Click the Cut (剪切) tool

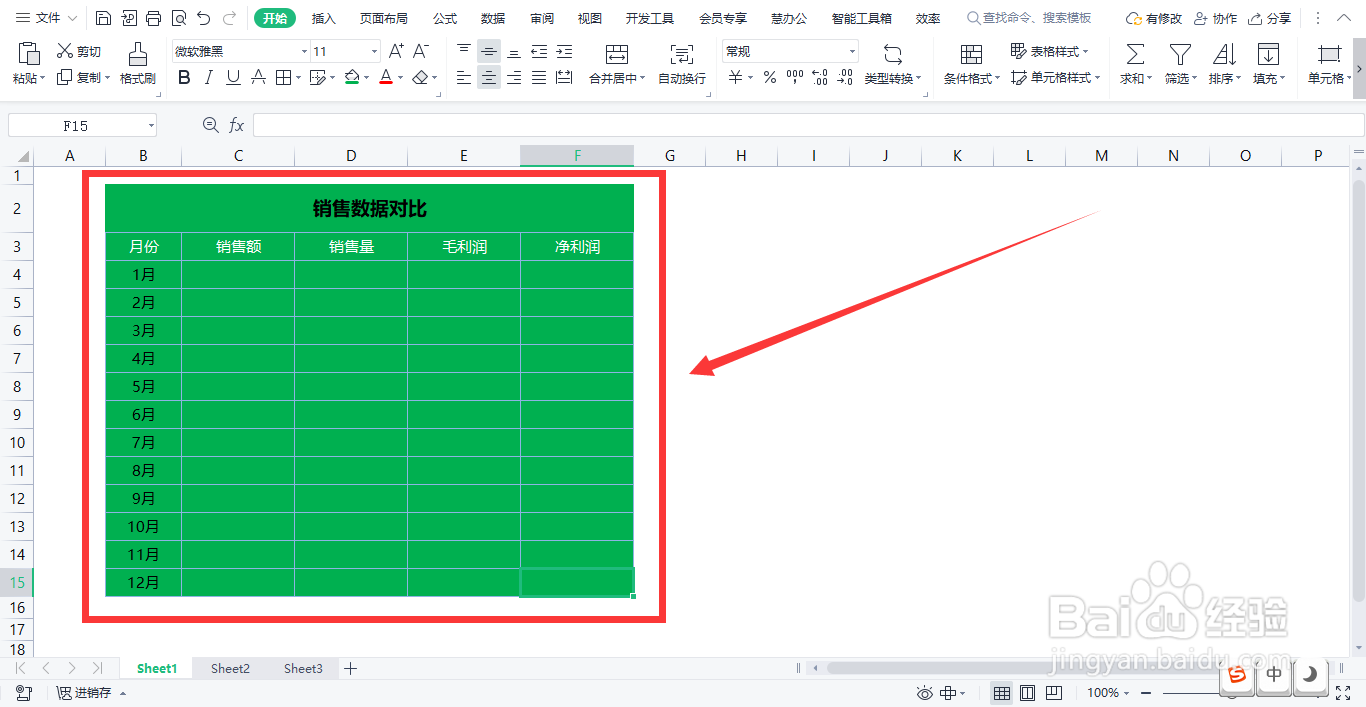tap(78, 51)
